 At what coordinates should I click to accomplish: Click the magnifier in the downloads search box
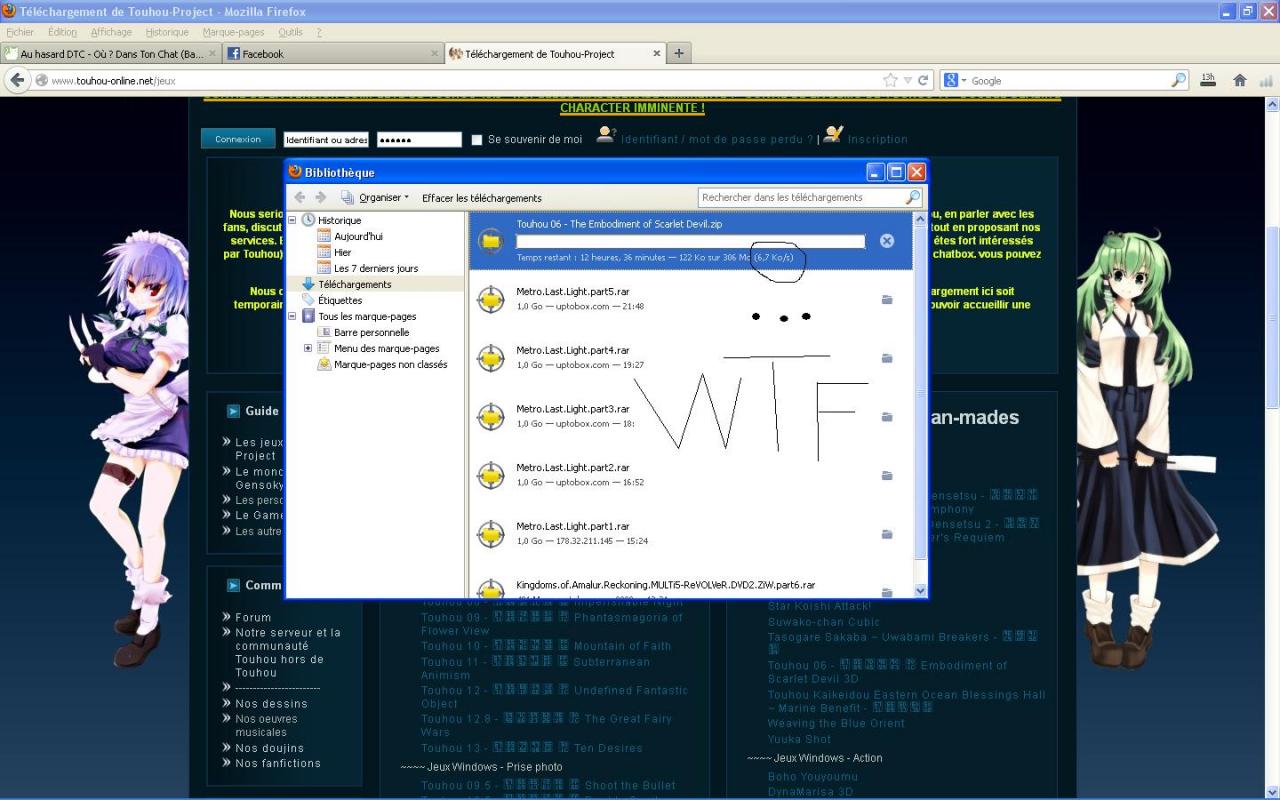point(912,198)
